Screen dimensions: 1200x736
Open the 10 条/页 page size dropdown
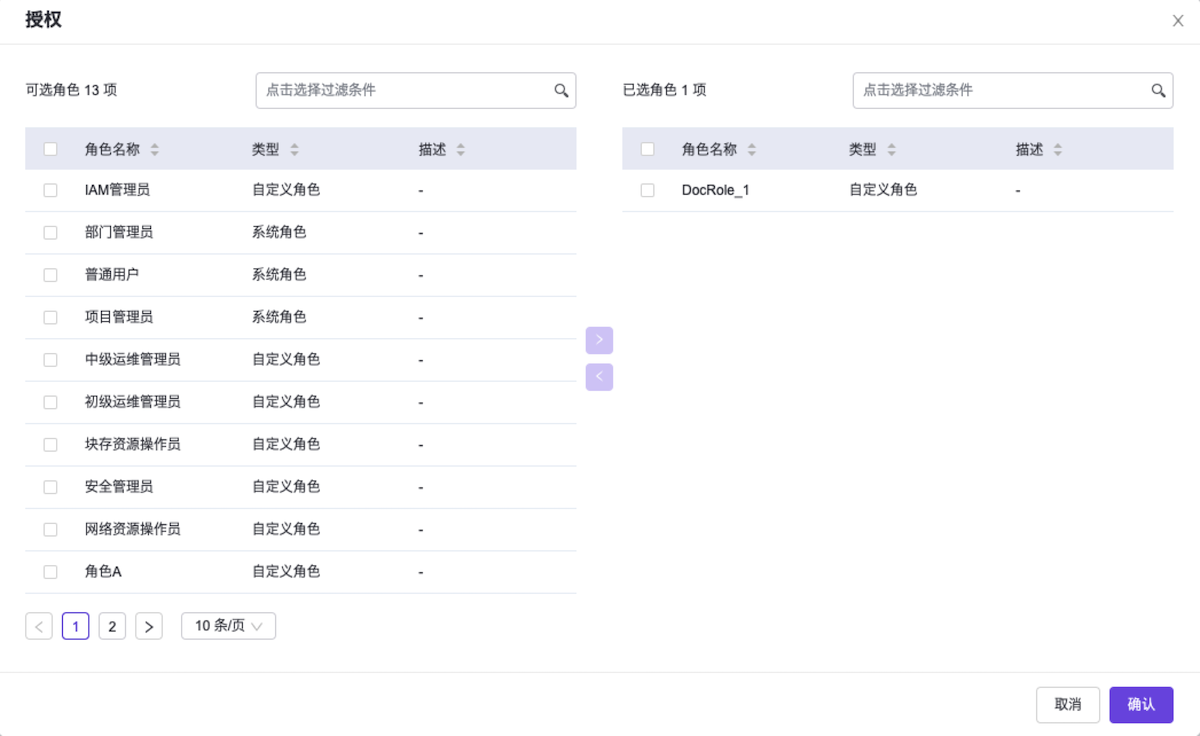pos(228,625)
